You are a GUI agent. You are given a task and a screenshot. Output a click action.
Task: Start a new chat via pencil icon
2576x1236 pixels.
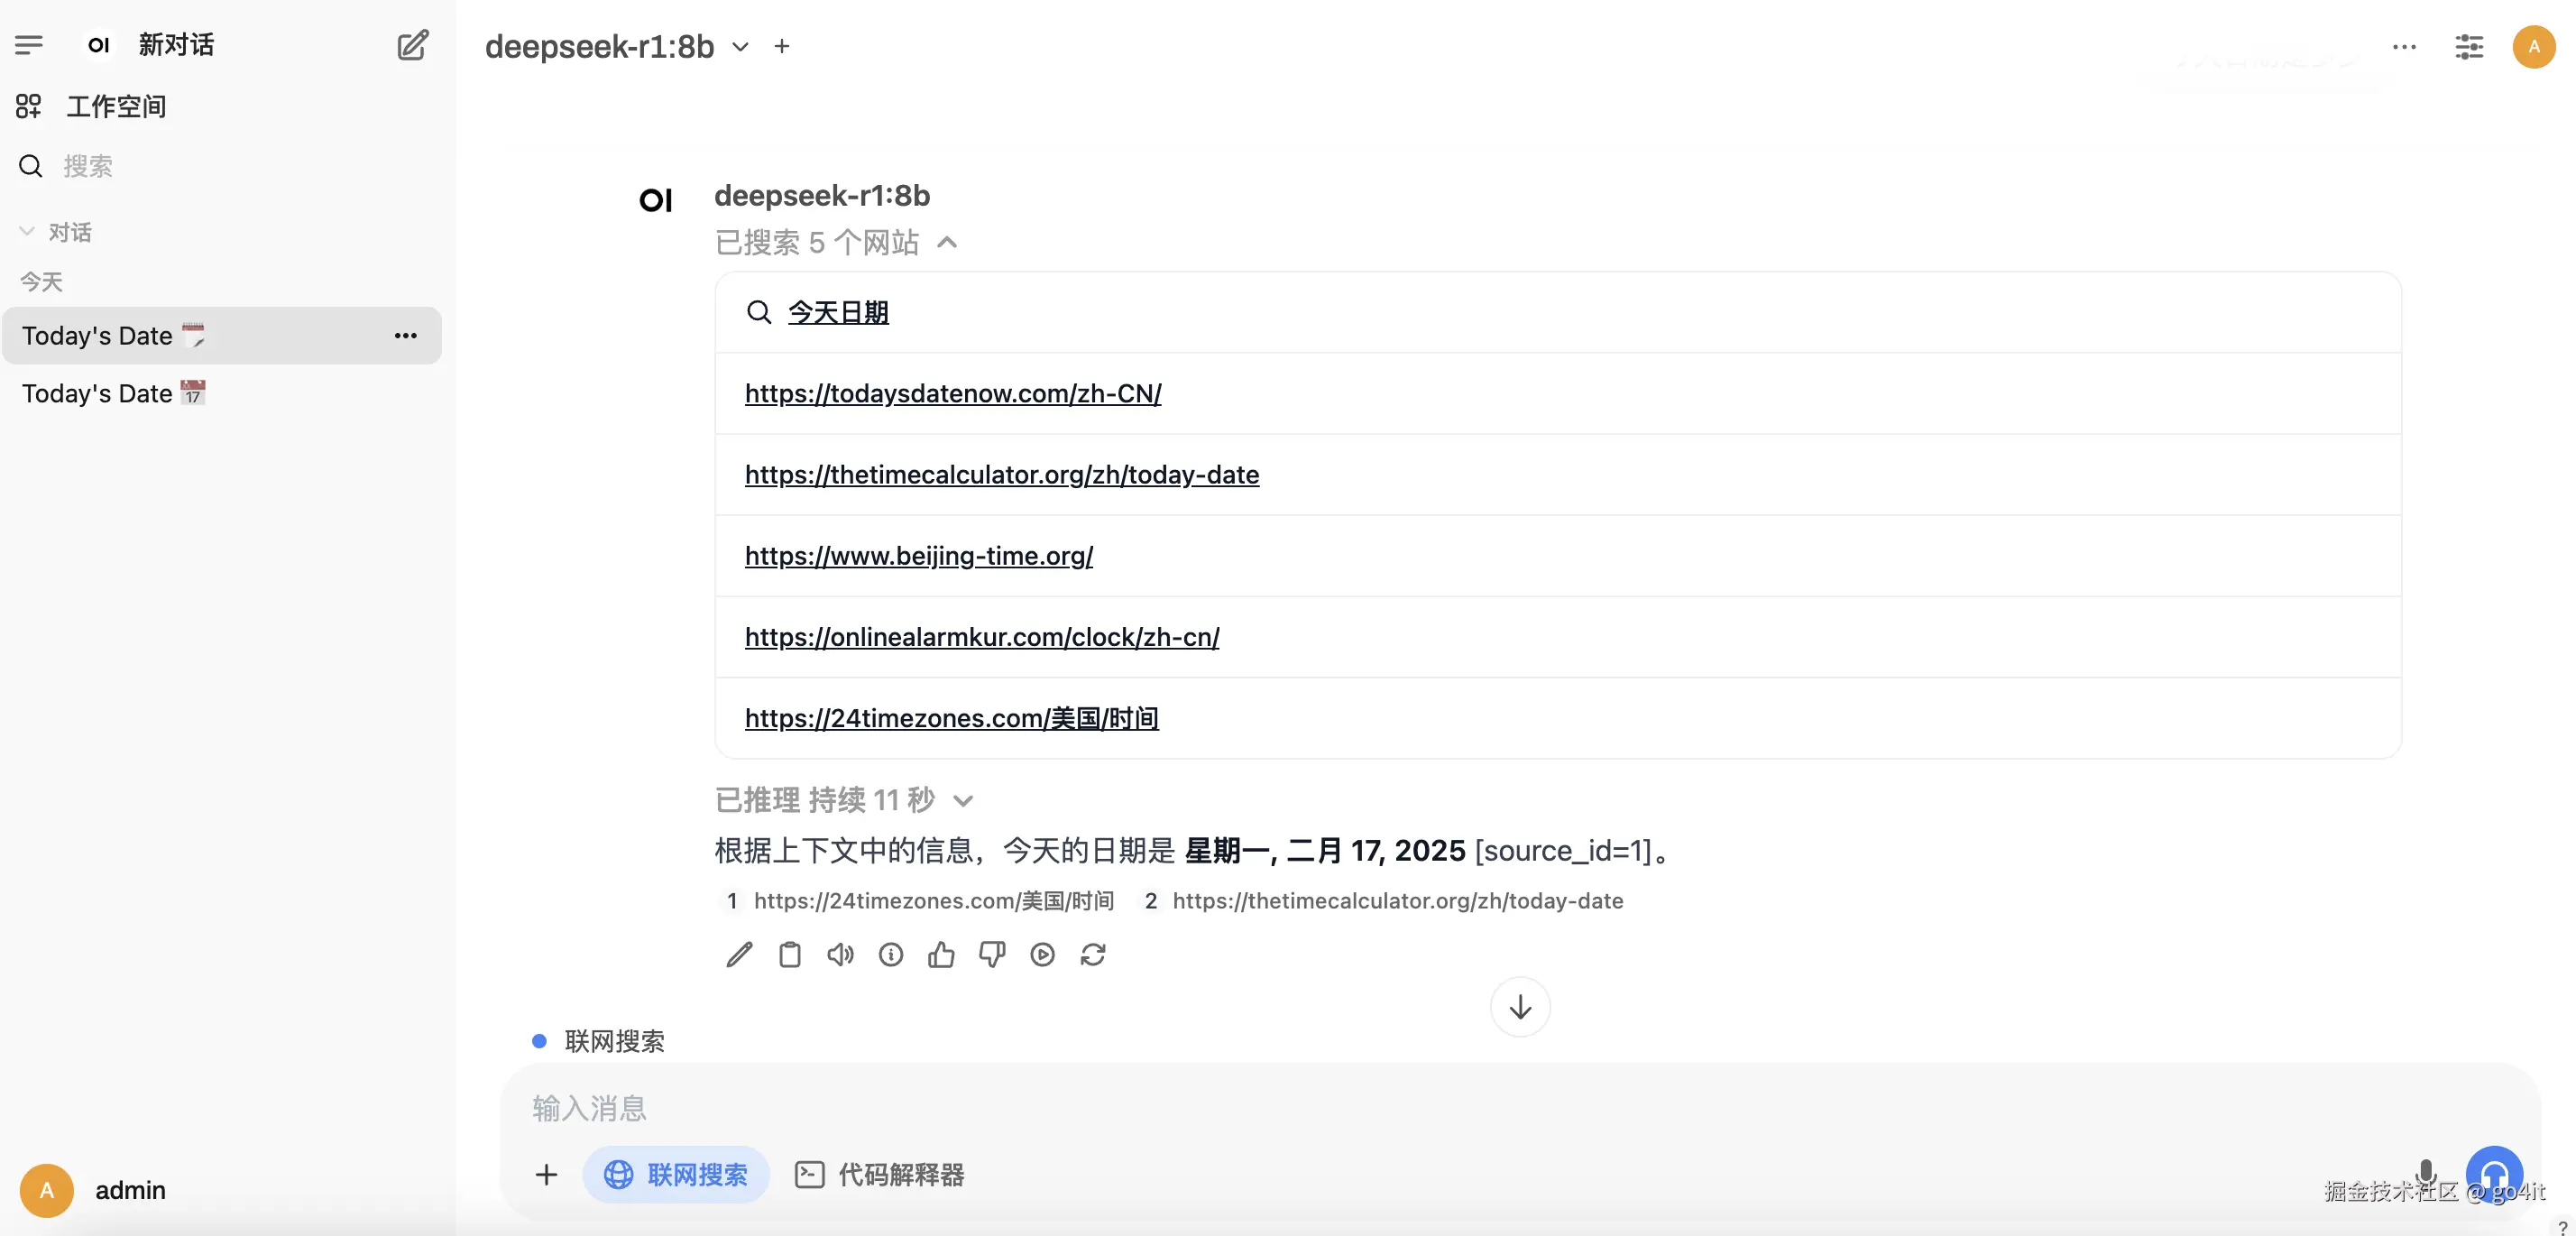coord(412,45)
